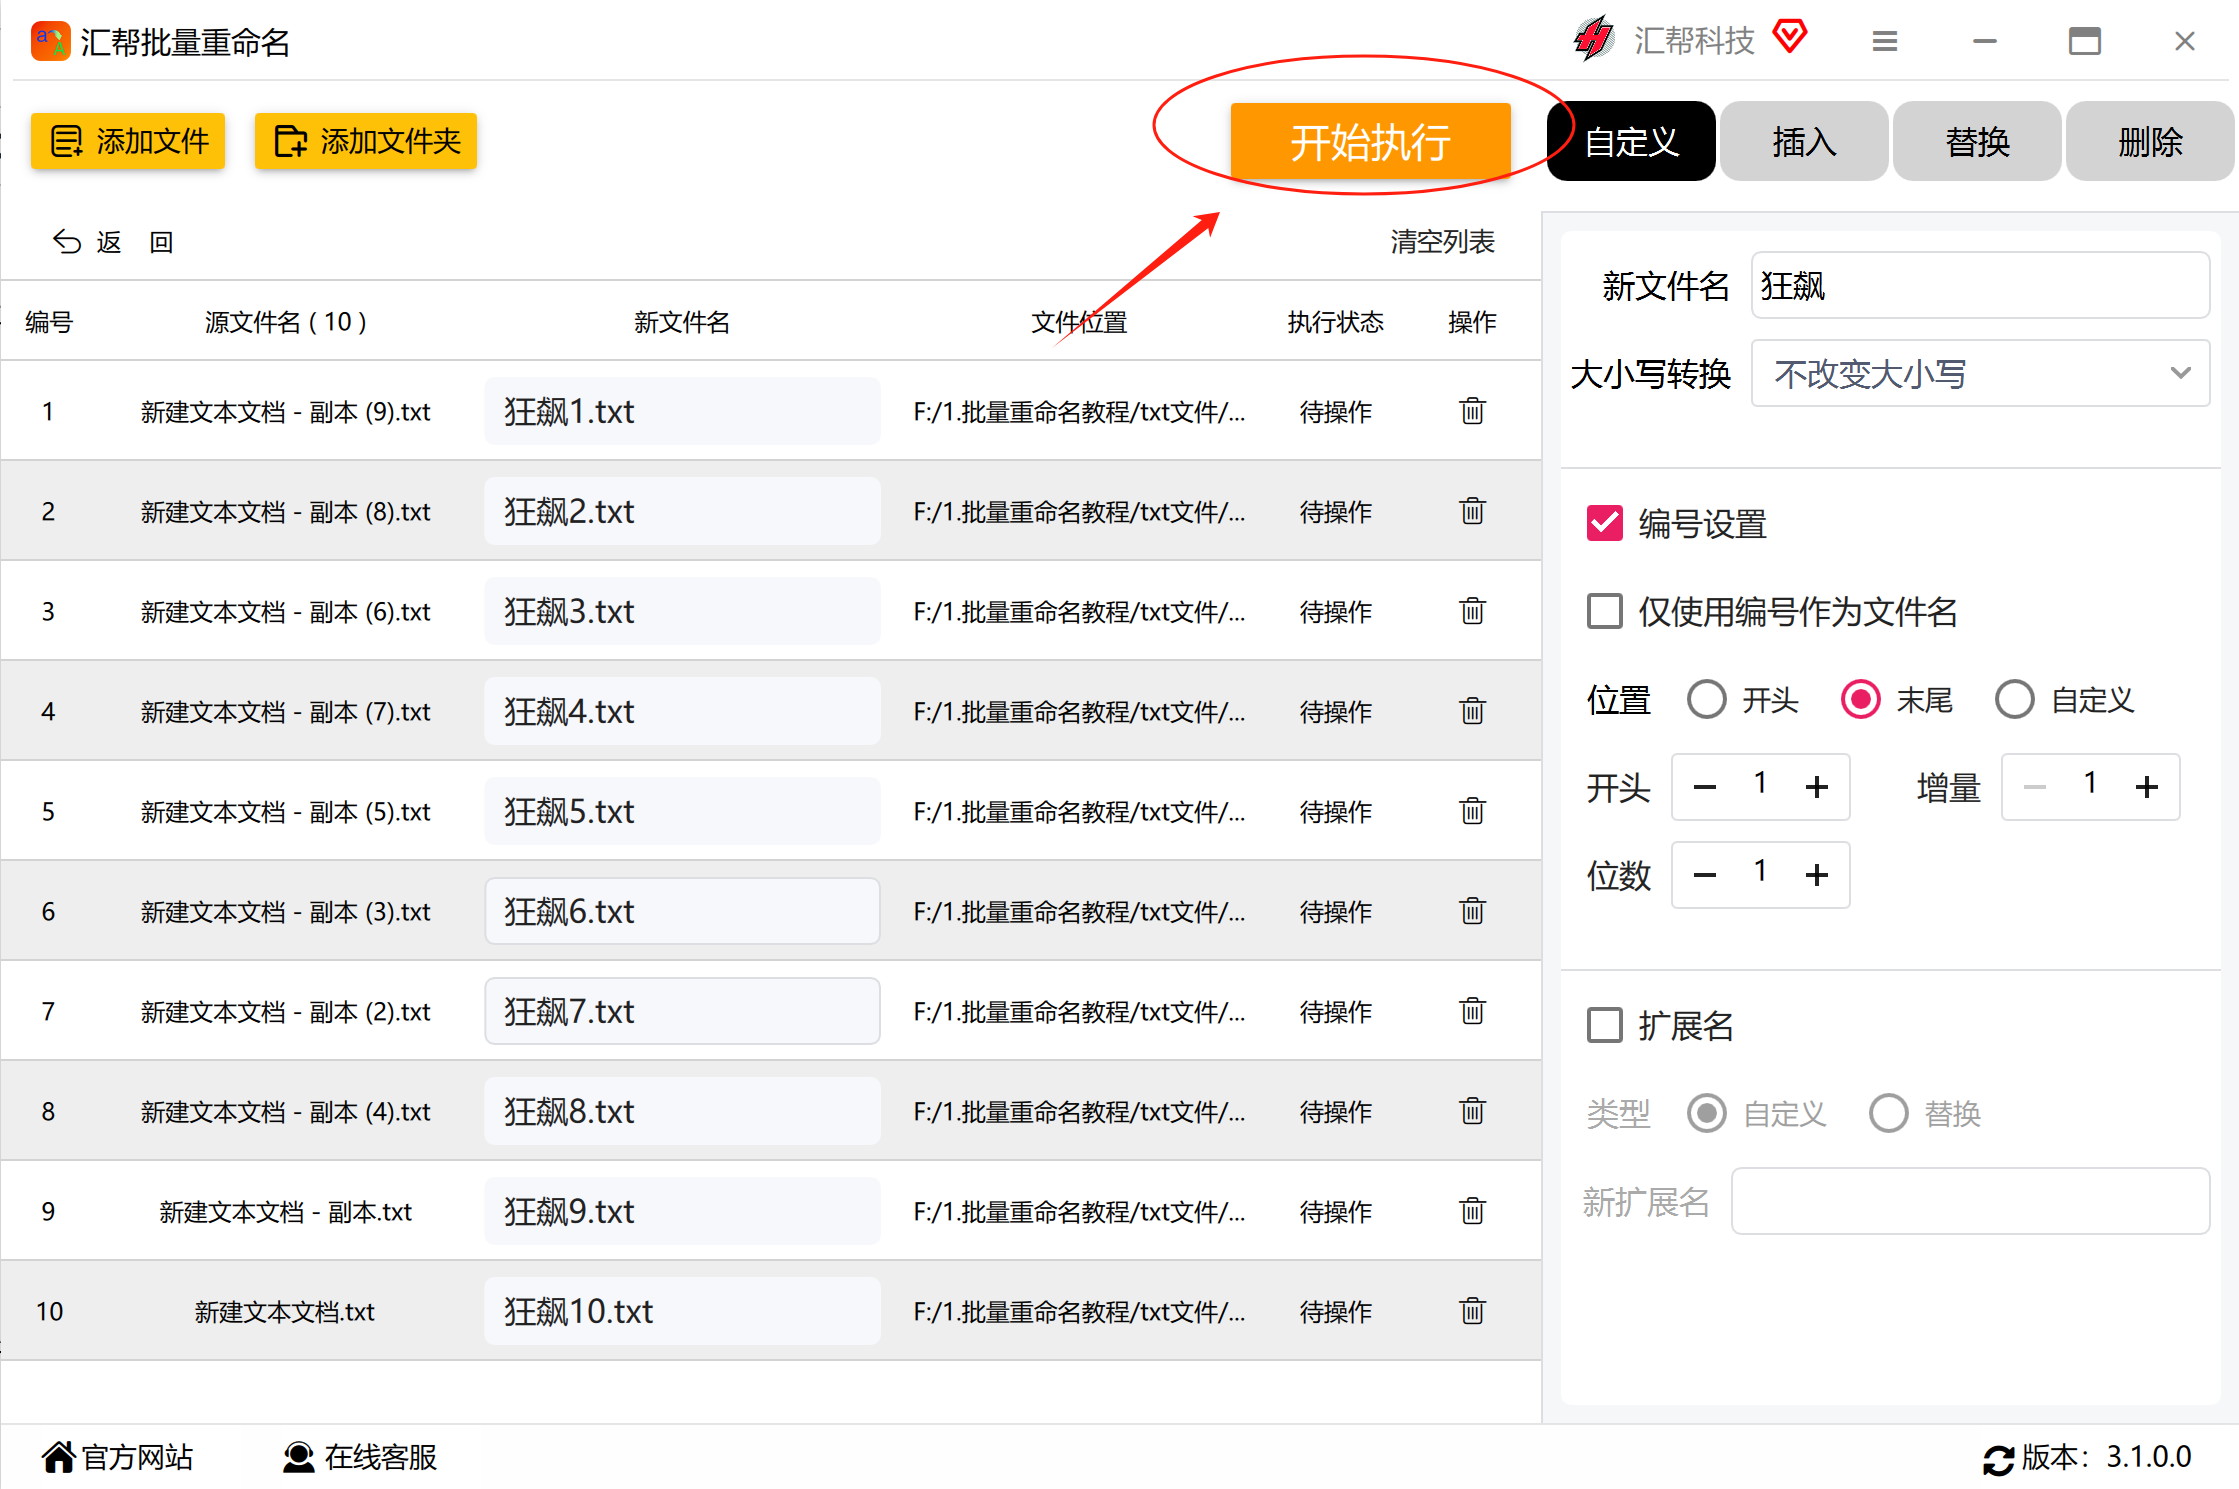Enable 仅使用编号作为文件名 checkbox
This screenshot has height=1489, width=2239.
point(1604,611)
